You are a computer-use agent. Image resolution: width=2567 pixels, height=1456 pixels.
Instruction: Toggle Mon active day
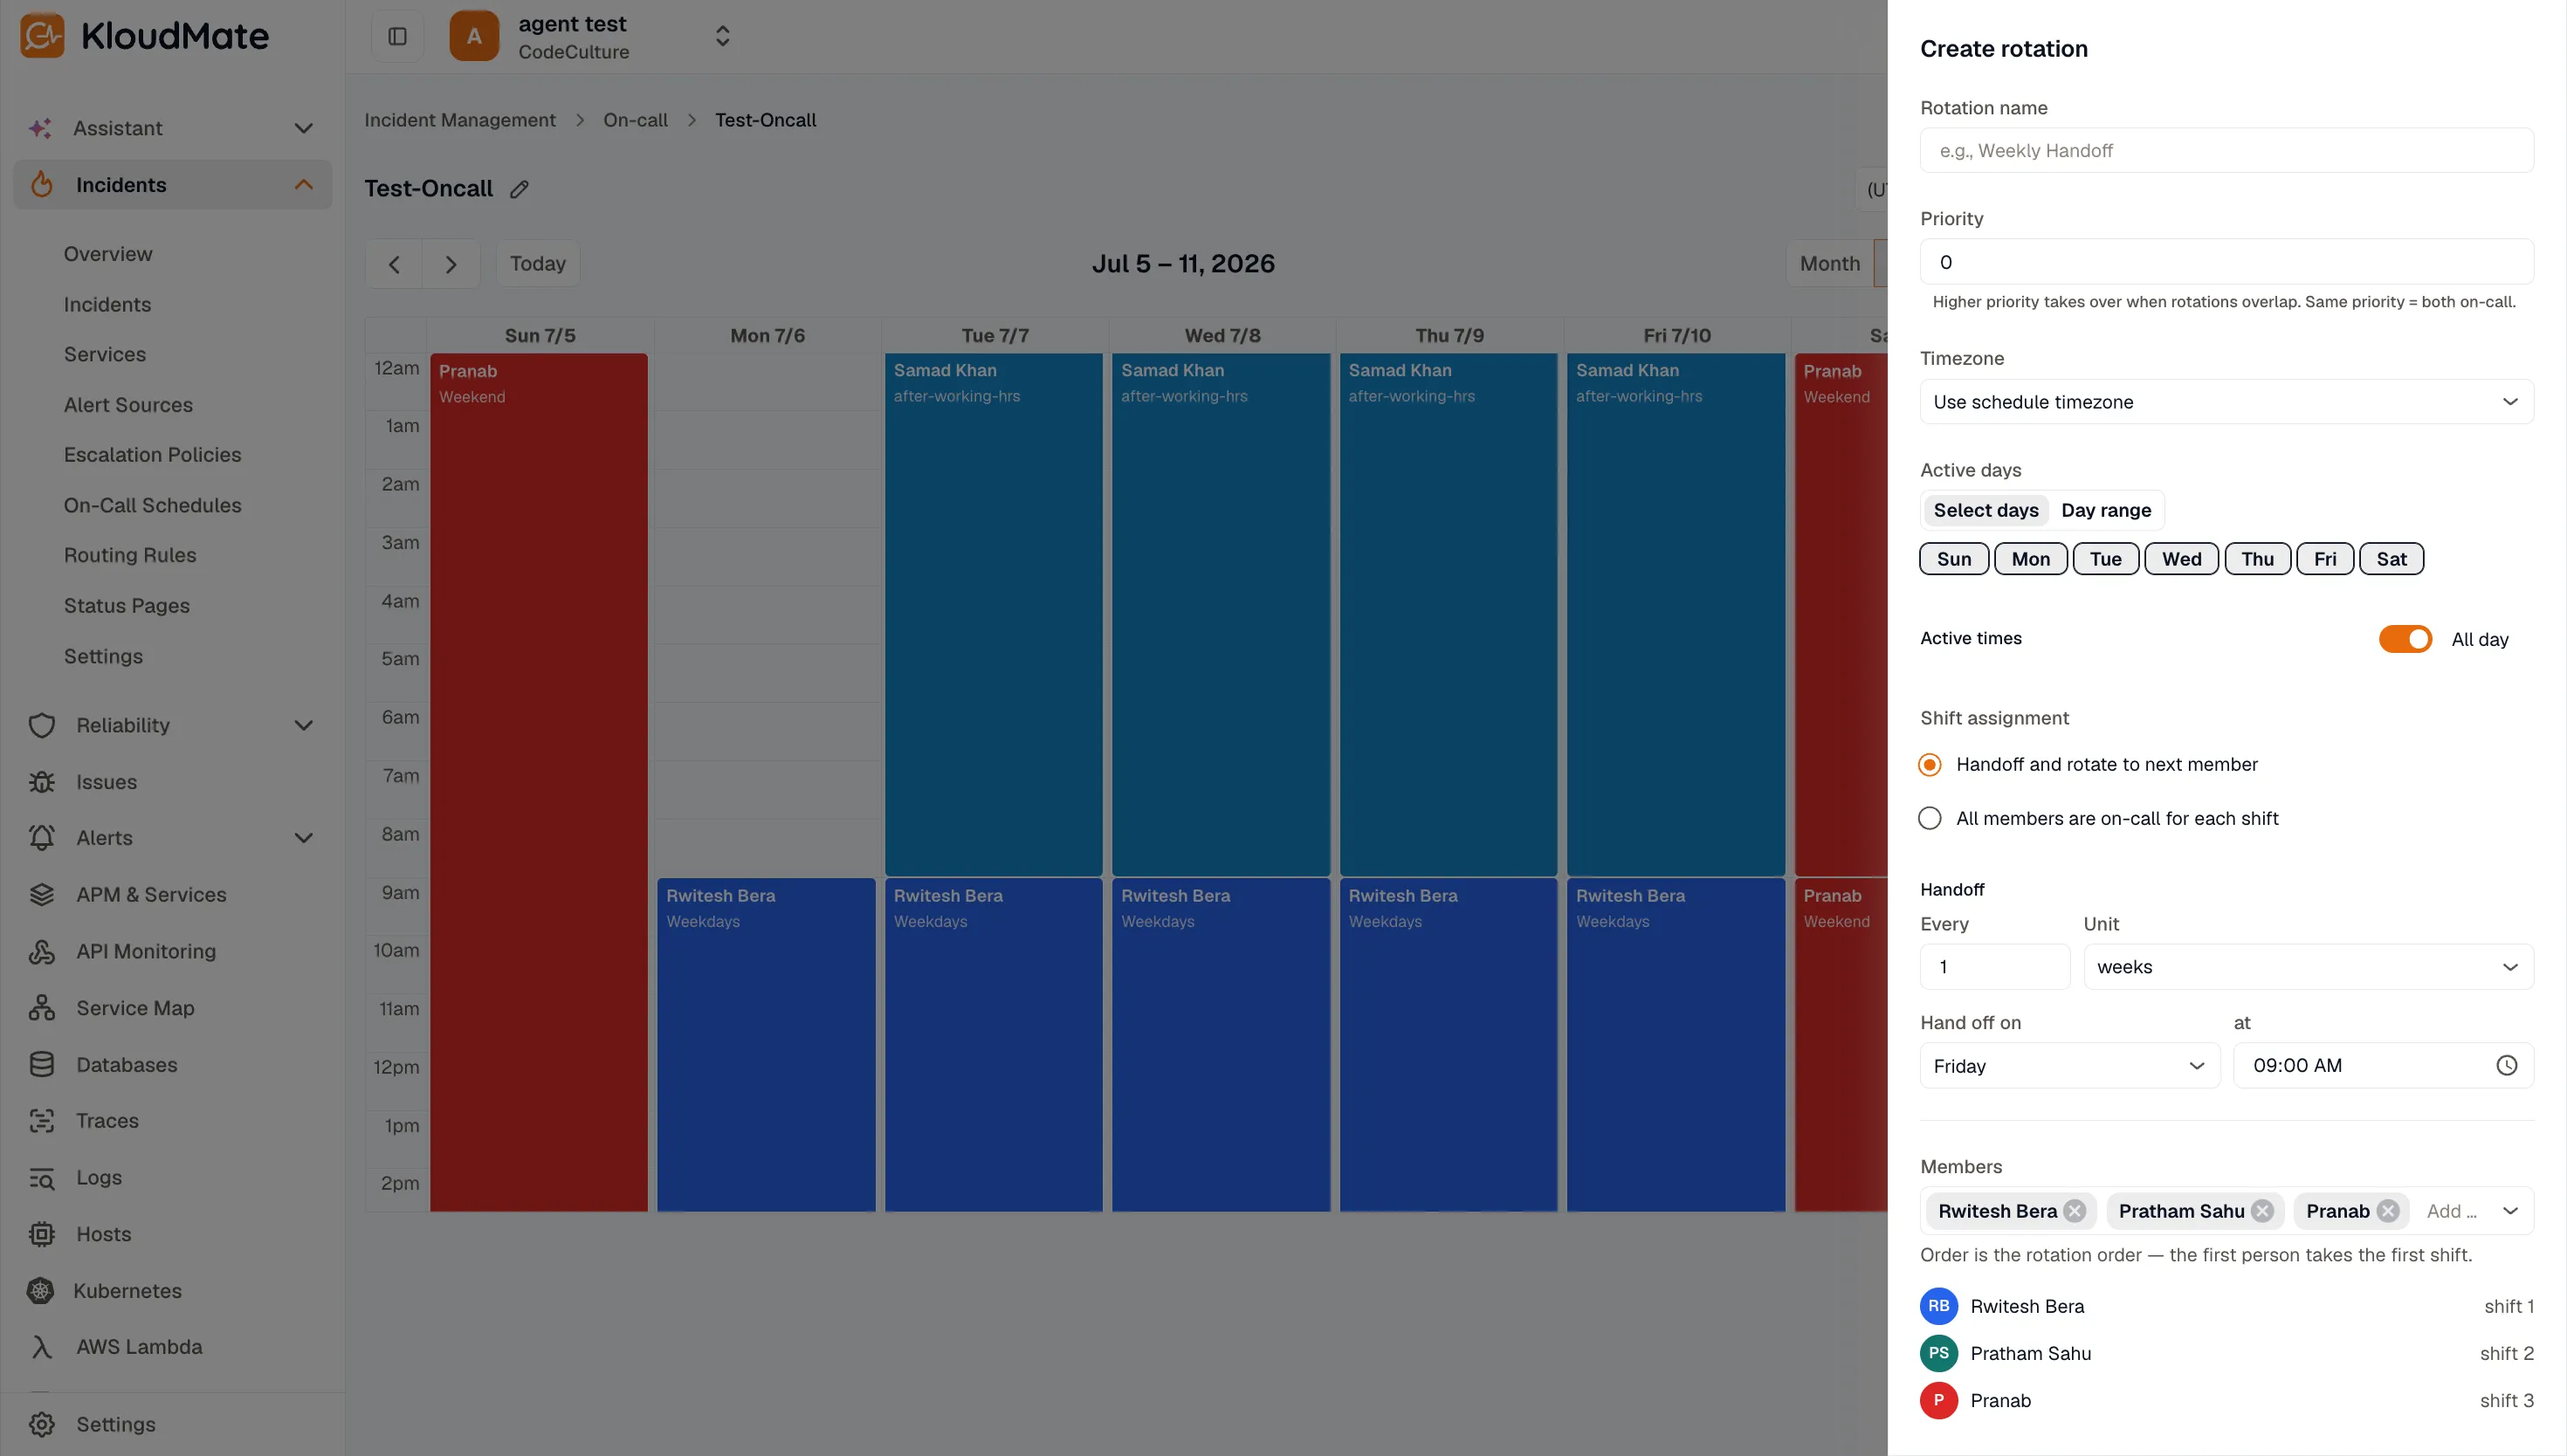coord(2030,559)
